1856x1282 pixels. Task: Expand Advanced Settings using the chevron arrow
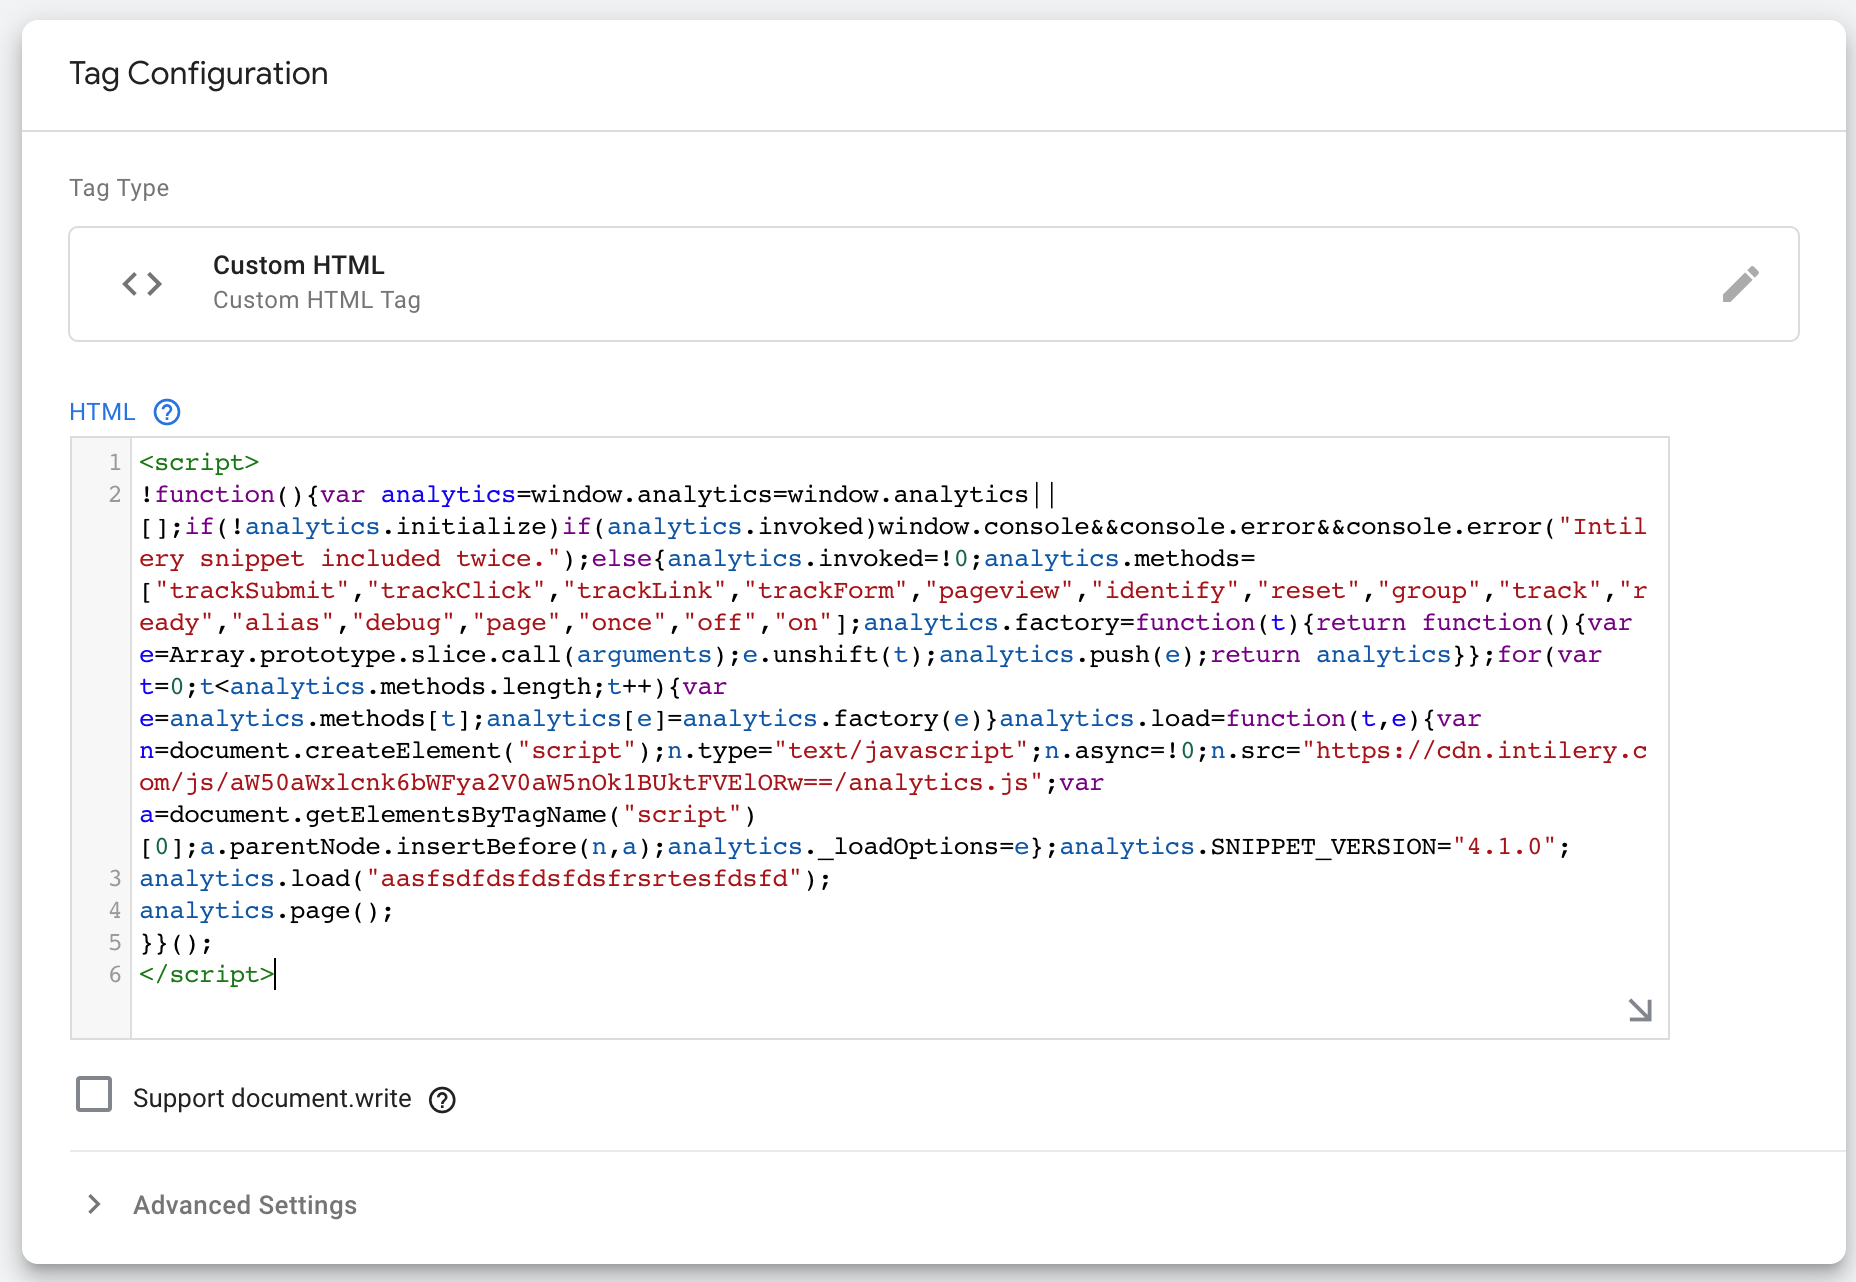click(x=94, y=1204)
